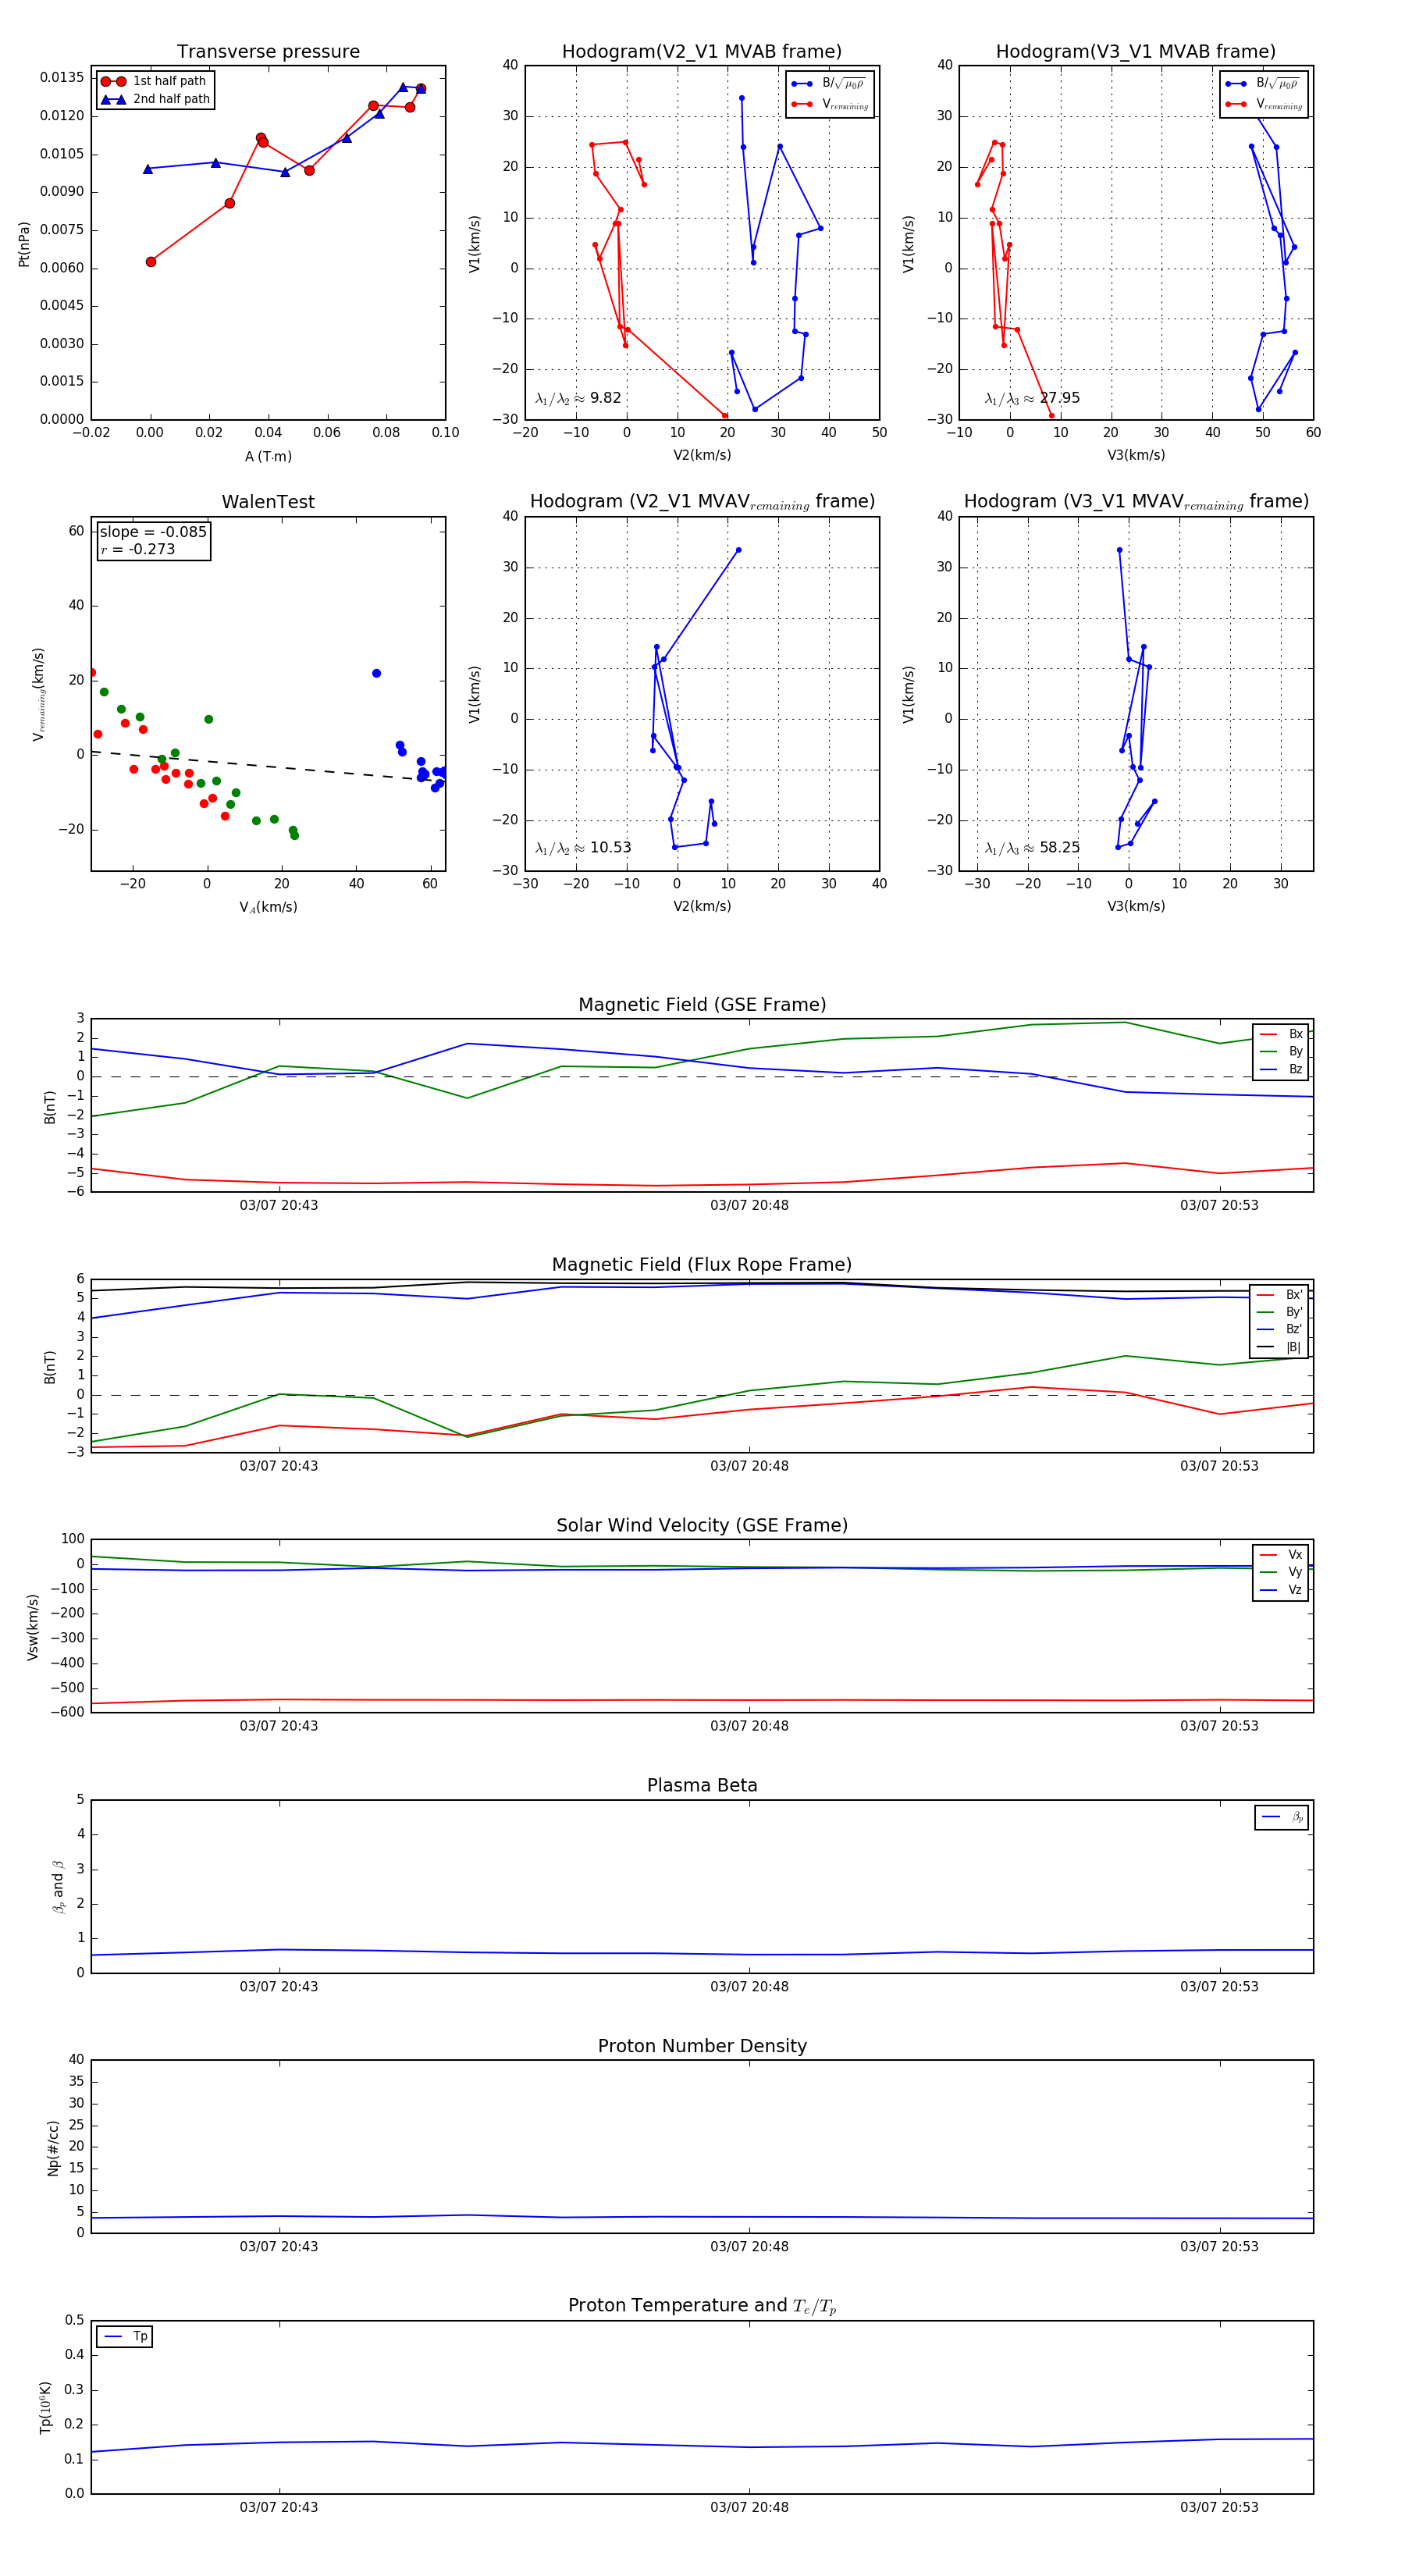The image size is (1405, 2576).
Task: Click the '2nd half path' legend entry
Action: [155, 99]
